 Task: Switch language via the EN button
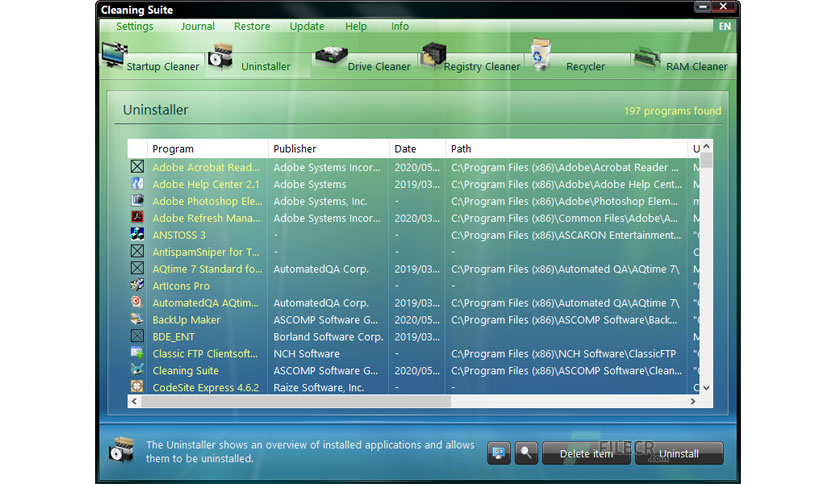tap(725, 26)
